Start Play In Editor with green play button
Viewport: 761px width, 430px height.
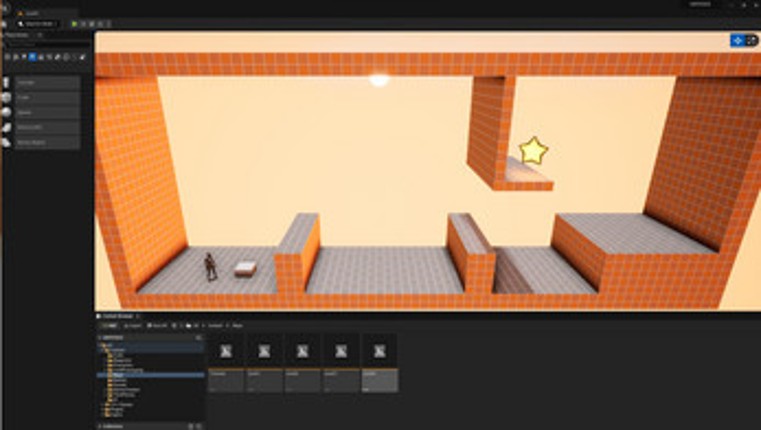point(74,23)
